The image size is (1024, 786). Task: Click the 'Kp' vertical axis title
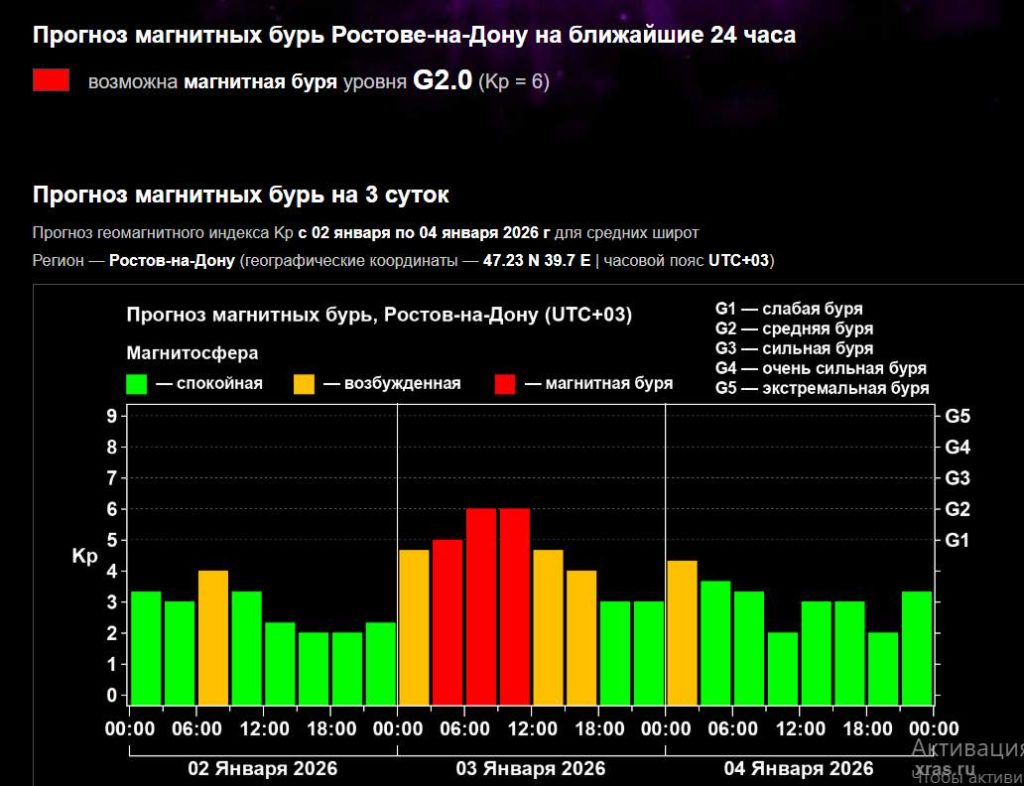[84, 556]
